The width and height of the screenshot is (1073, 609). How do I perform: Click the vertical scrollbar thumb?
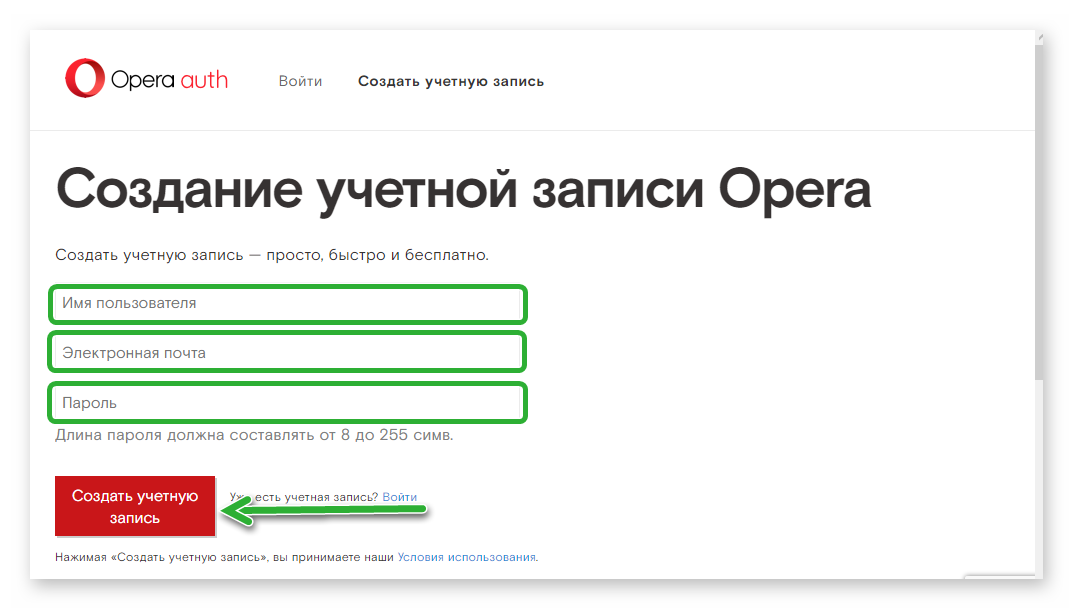click(1037, 200)
